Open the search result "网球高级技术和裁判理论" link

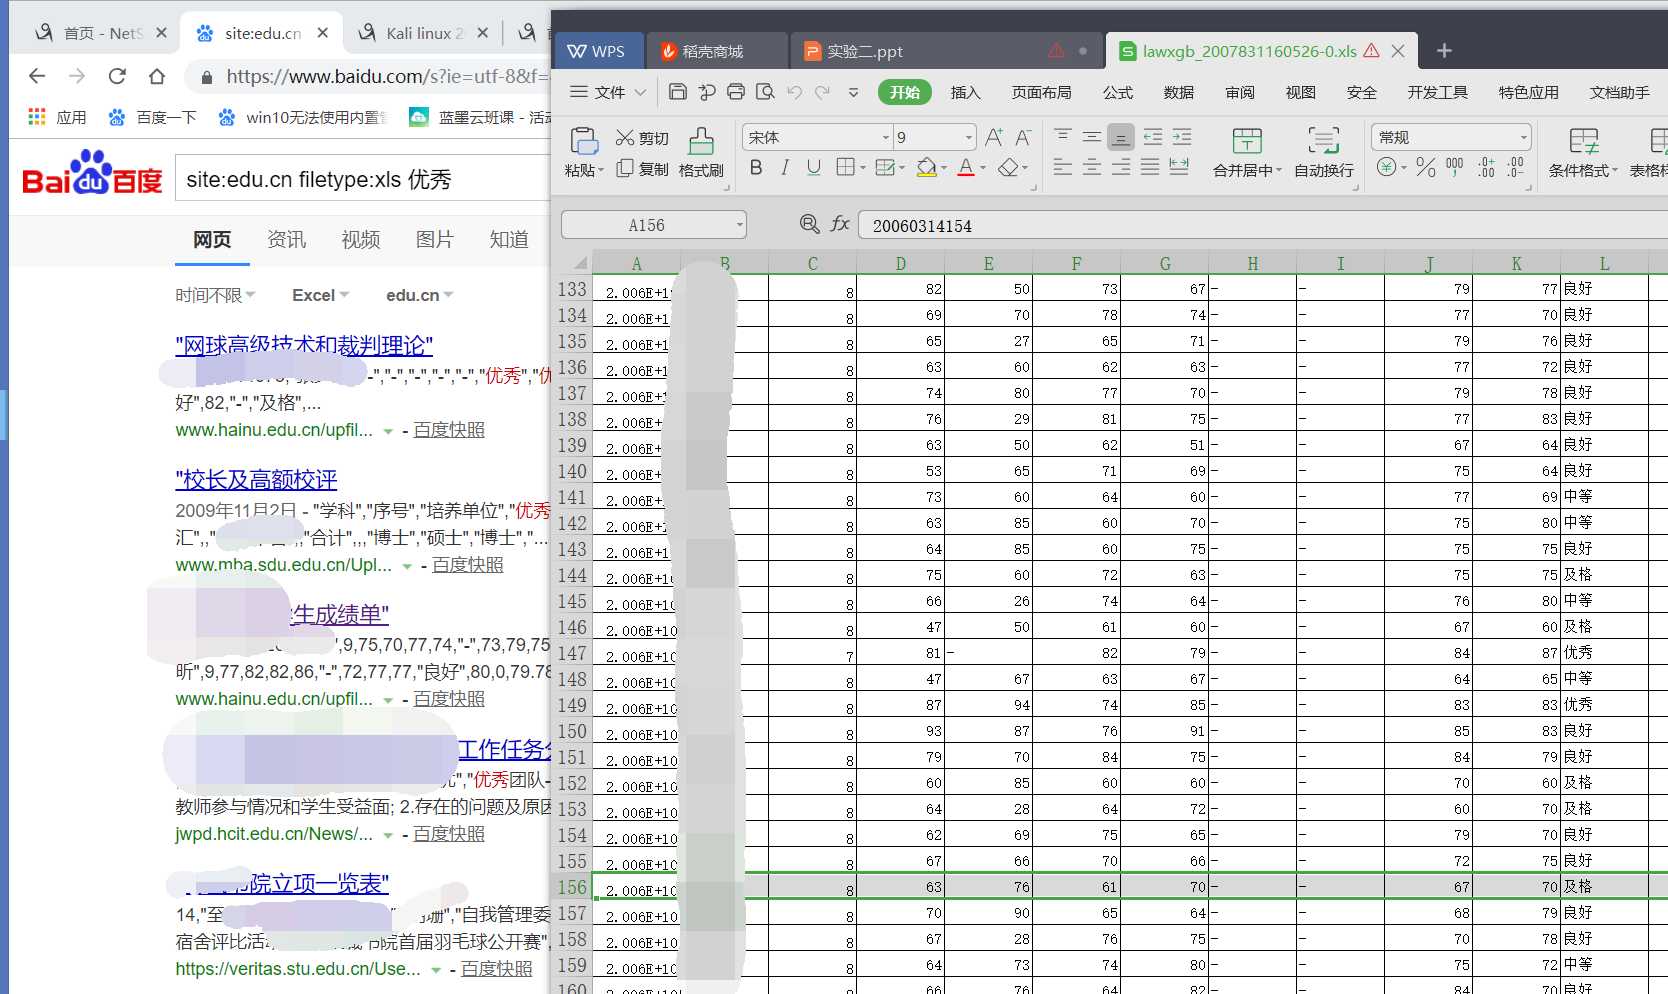304,346
